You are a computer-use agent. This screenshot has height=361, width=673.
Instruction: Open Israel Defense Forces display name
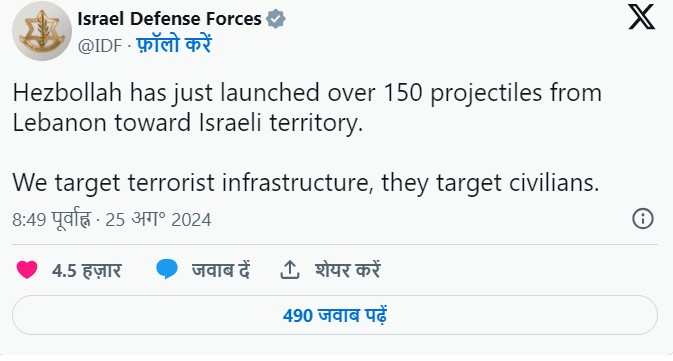169,19
